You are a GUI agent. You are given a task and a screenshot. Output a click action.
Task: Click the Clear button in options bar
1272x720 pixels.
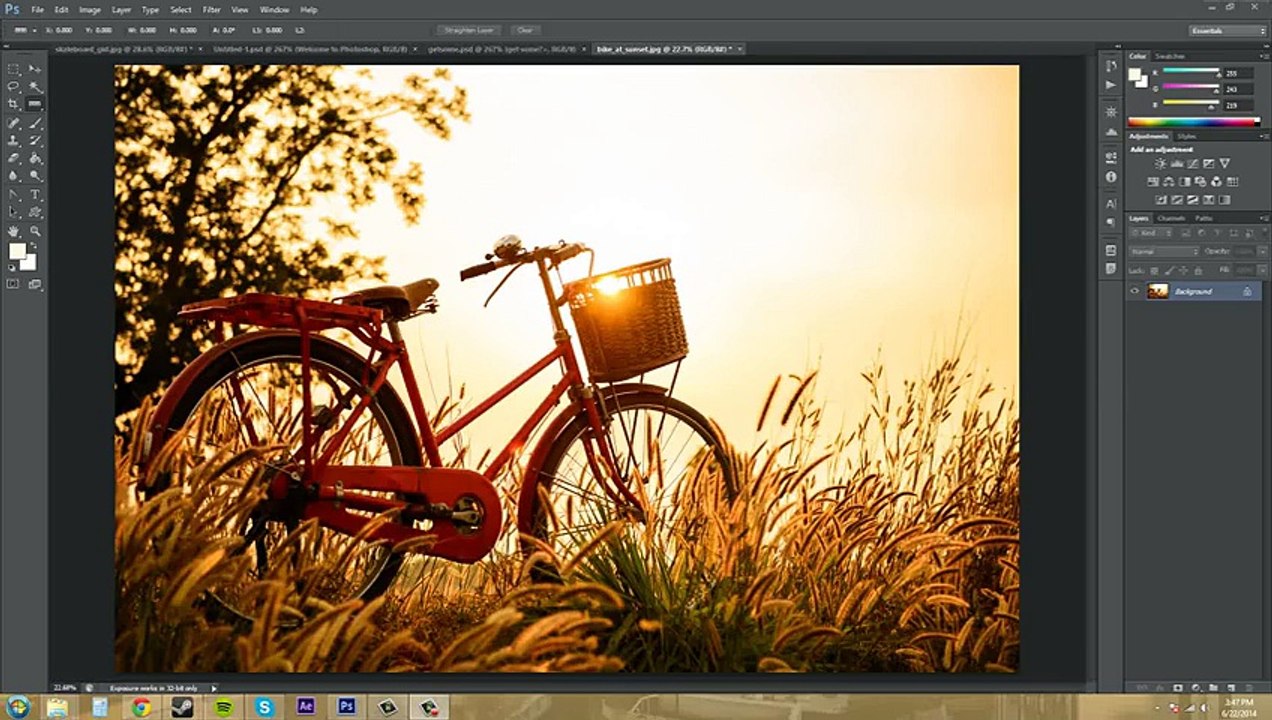coord(525,30)
